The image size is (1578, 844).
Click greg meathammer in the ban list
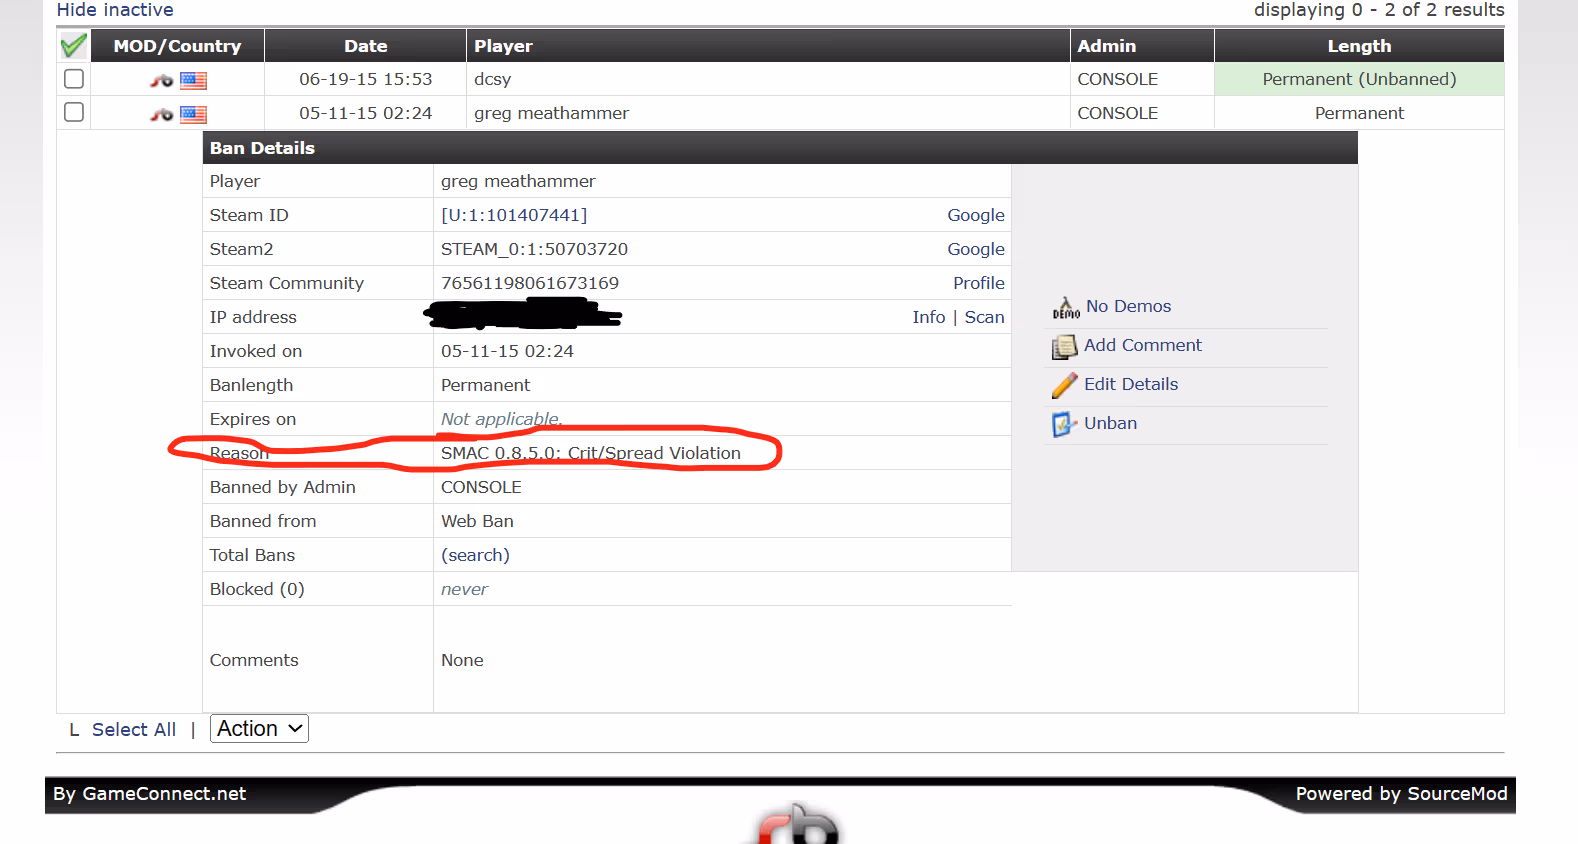[x=551, y=113]
